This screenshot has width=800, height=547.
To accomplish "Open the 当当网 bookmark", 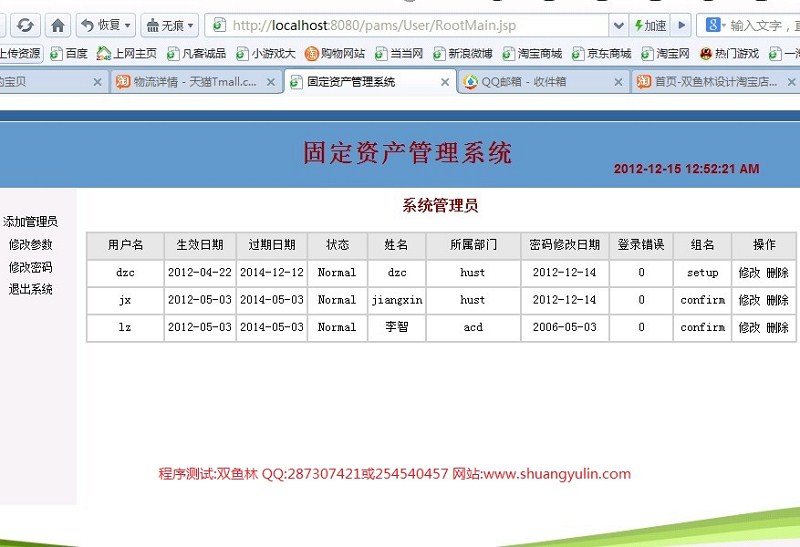I will click(x=399, y=53).
